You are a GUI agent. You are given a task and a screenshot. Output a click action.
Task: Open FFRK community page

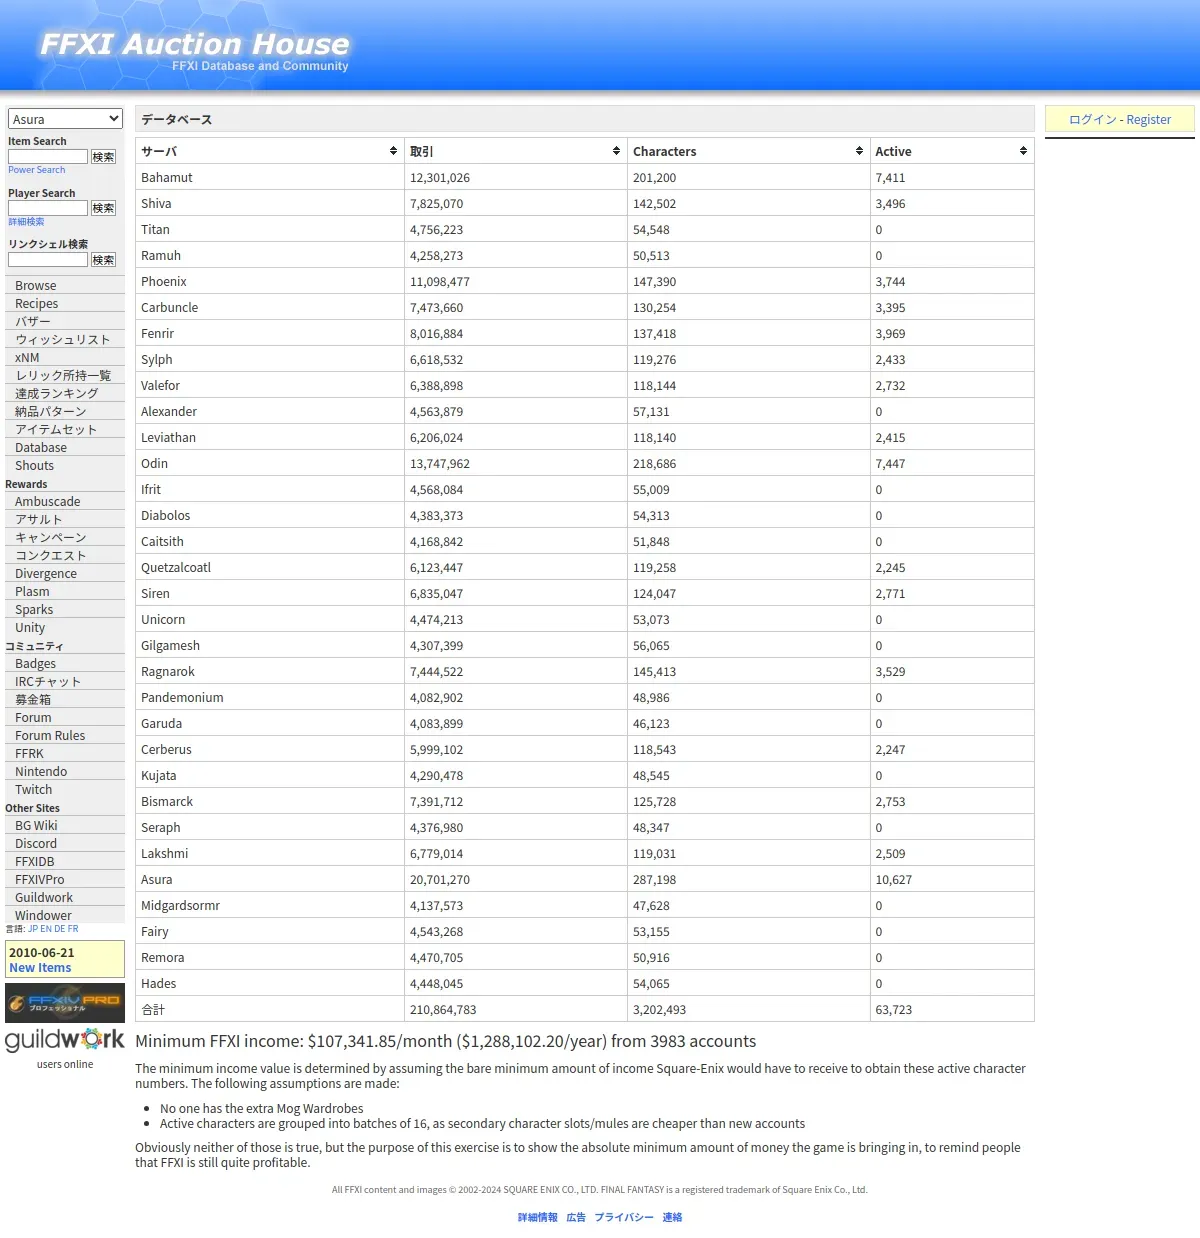point(65,753)
